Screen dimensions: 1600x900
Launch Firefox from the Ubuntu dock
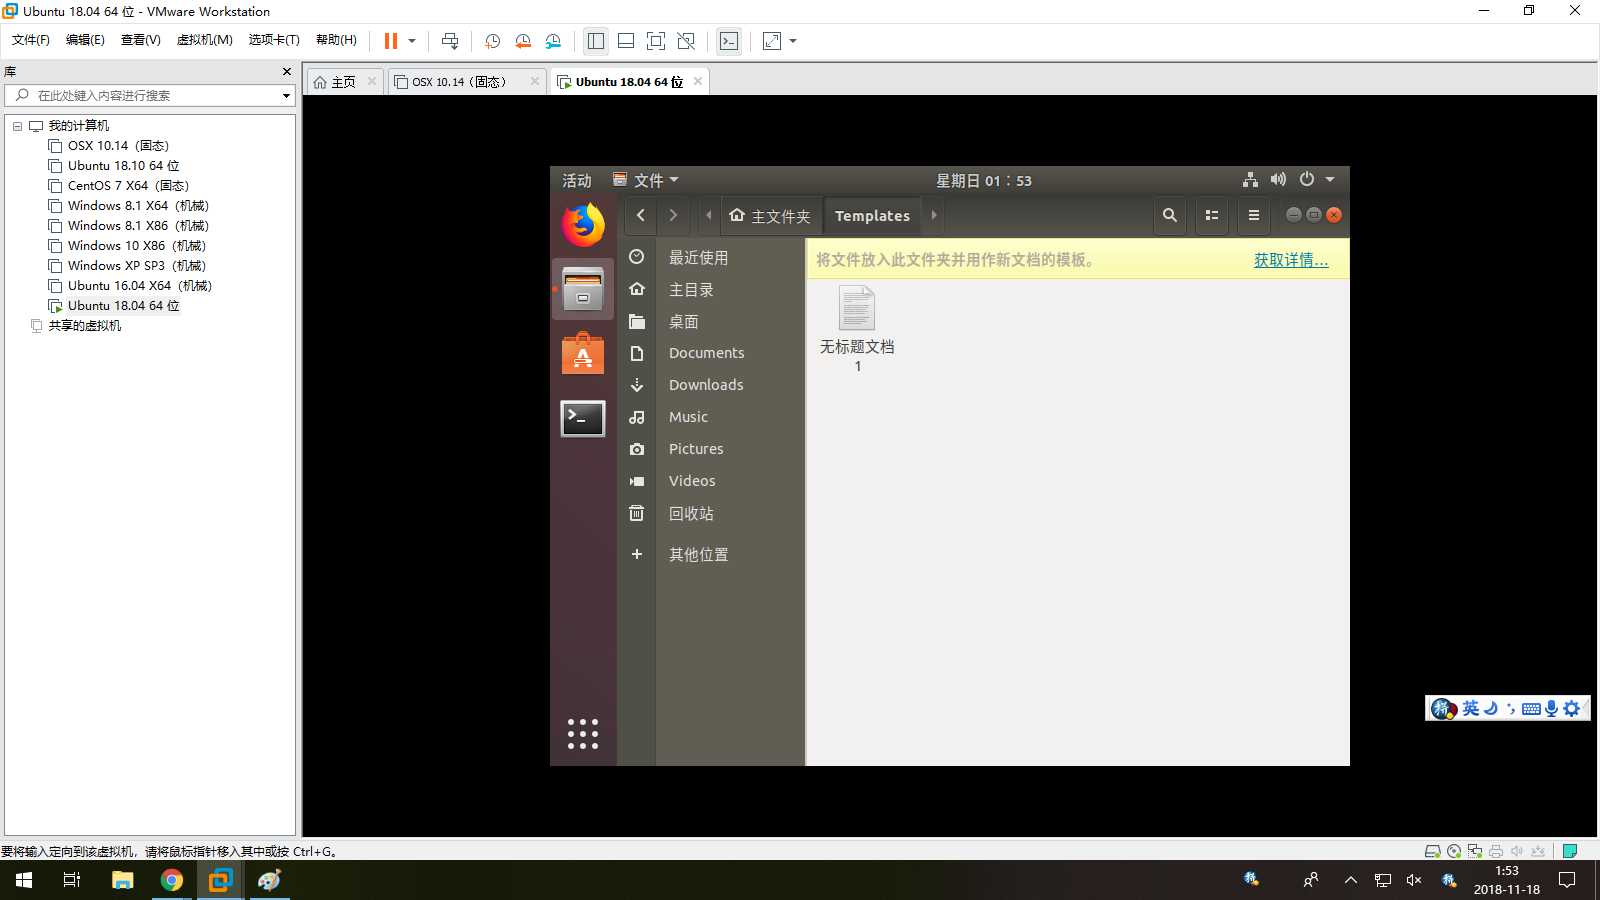[x=583, y=225]
